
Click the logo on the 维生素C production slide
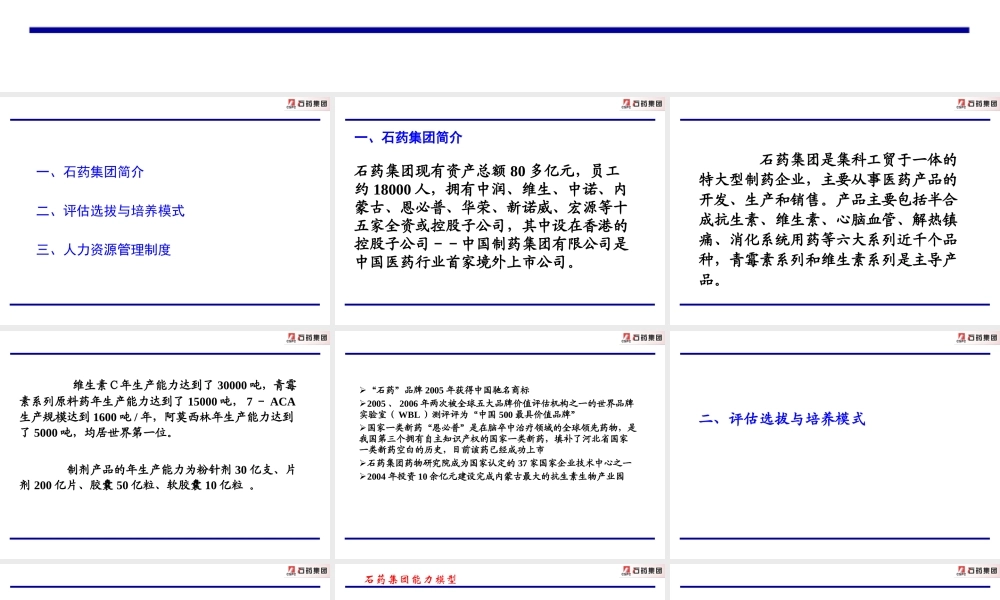click(x=307, y=337)
